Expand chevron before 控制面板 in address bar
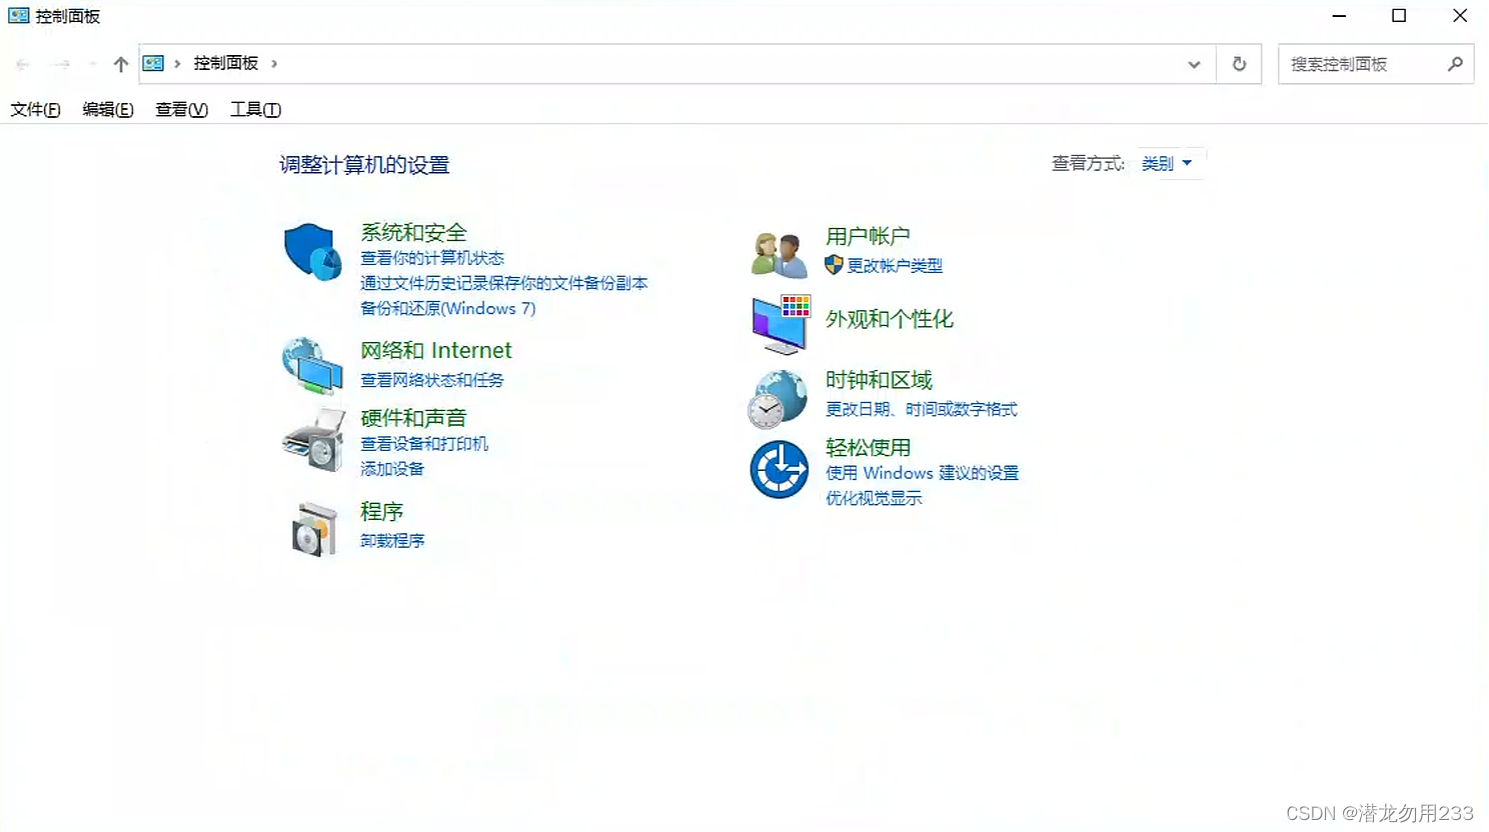Screen dimensions: 1489x832 click(177, 63)
